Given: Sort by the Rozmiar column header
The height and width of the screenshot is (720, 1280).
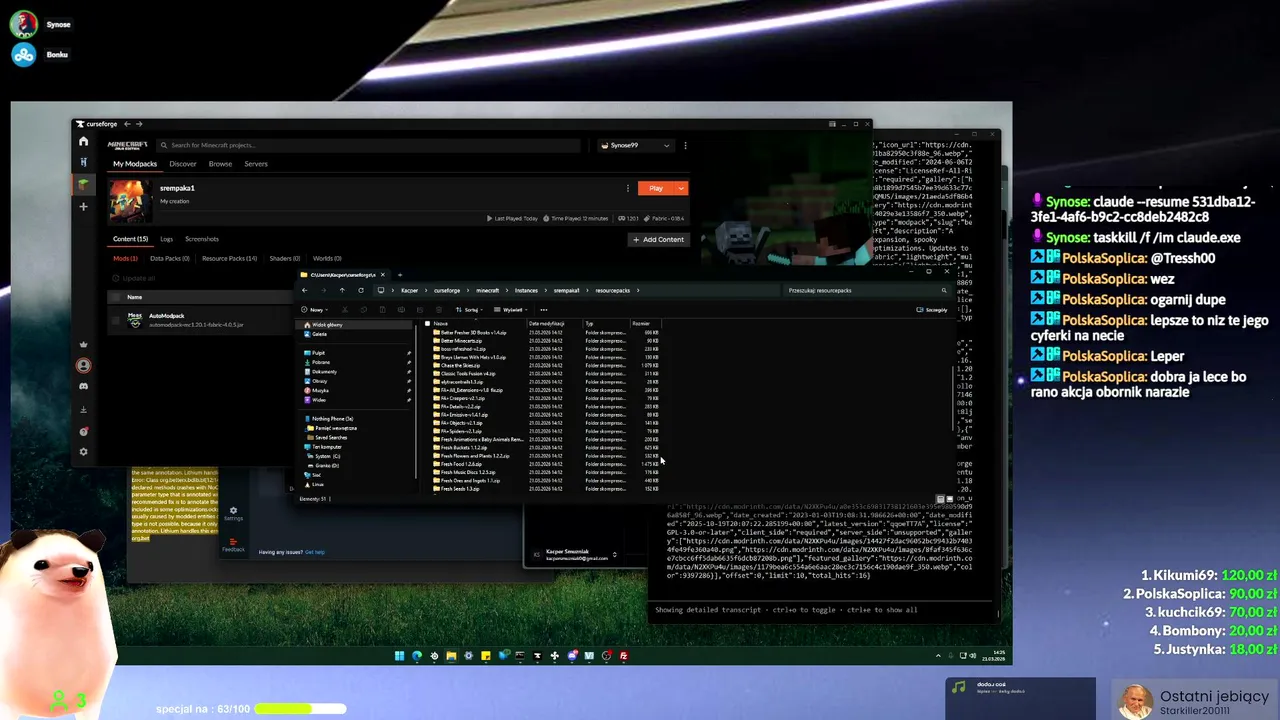Looking at the screenshot, I should pos(641,324).
